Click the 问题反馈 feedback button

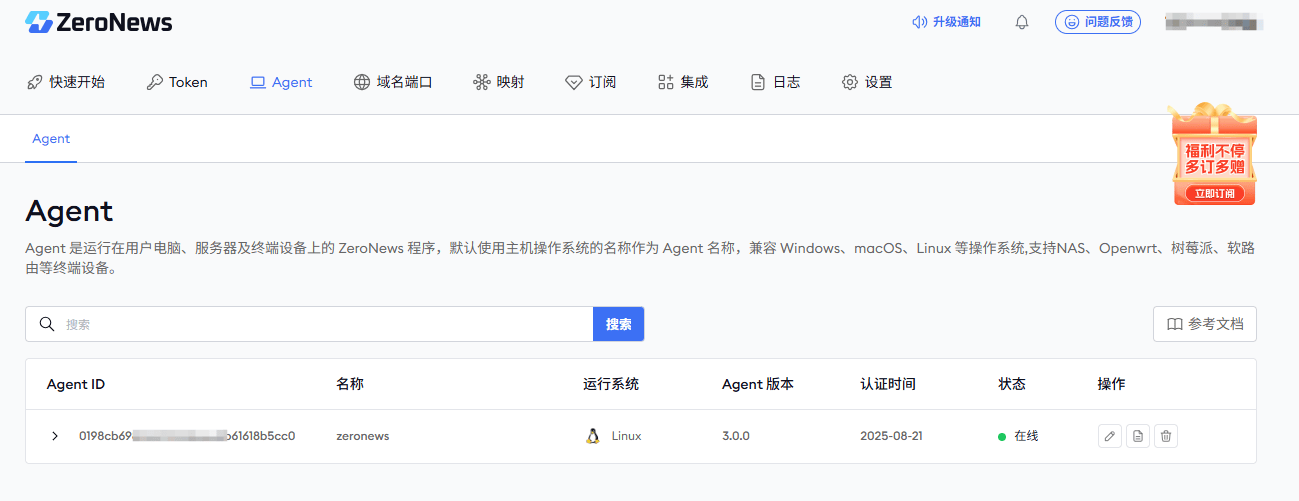1098,22
